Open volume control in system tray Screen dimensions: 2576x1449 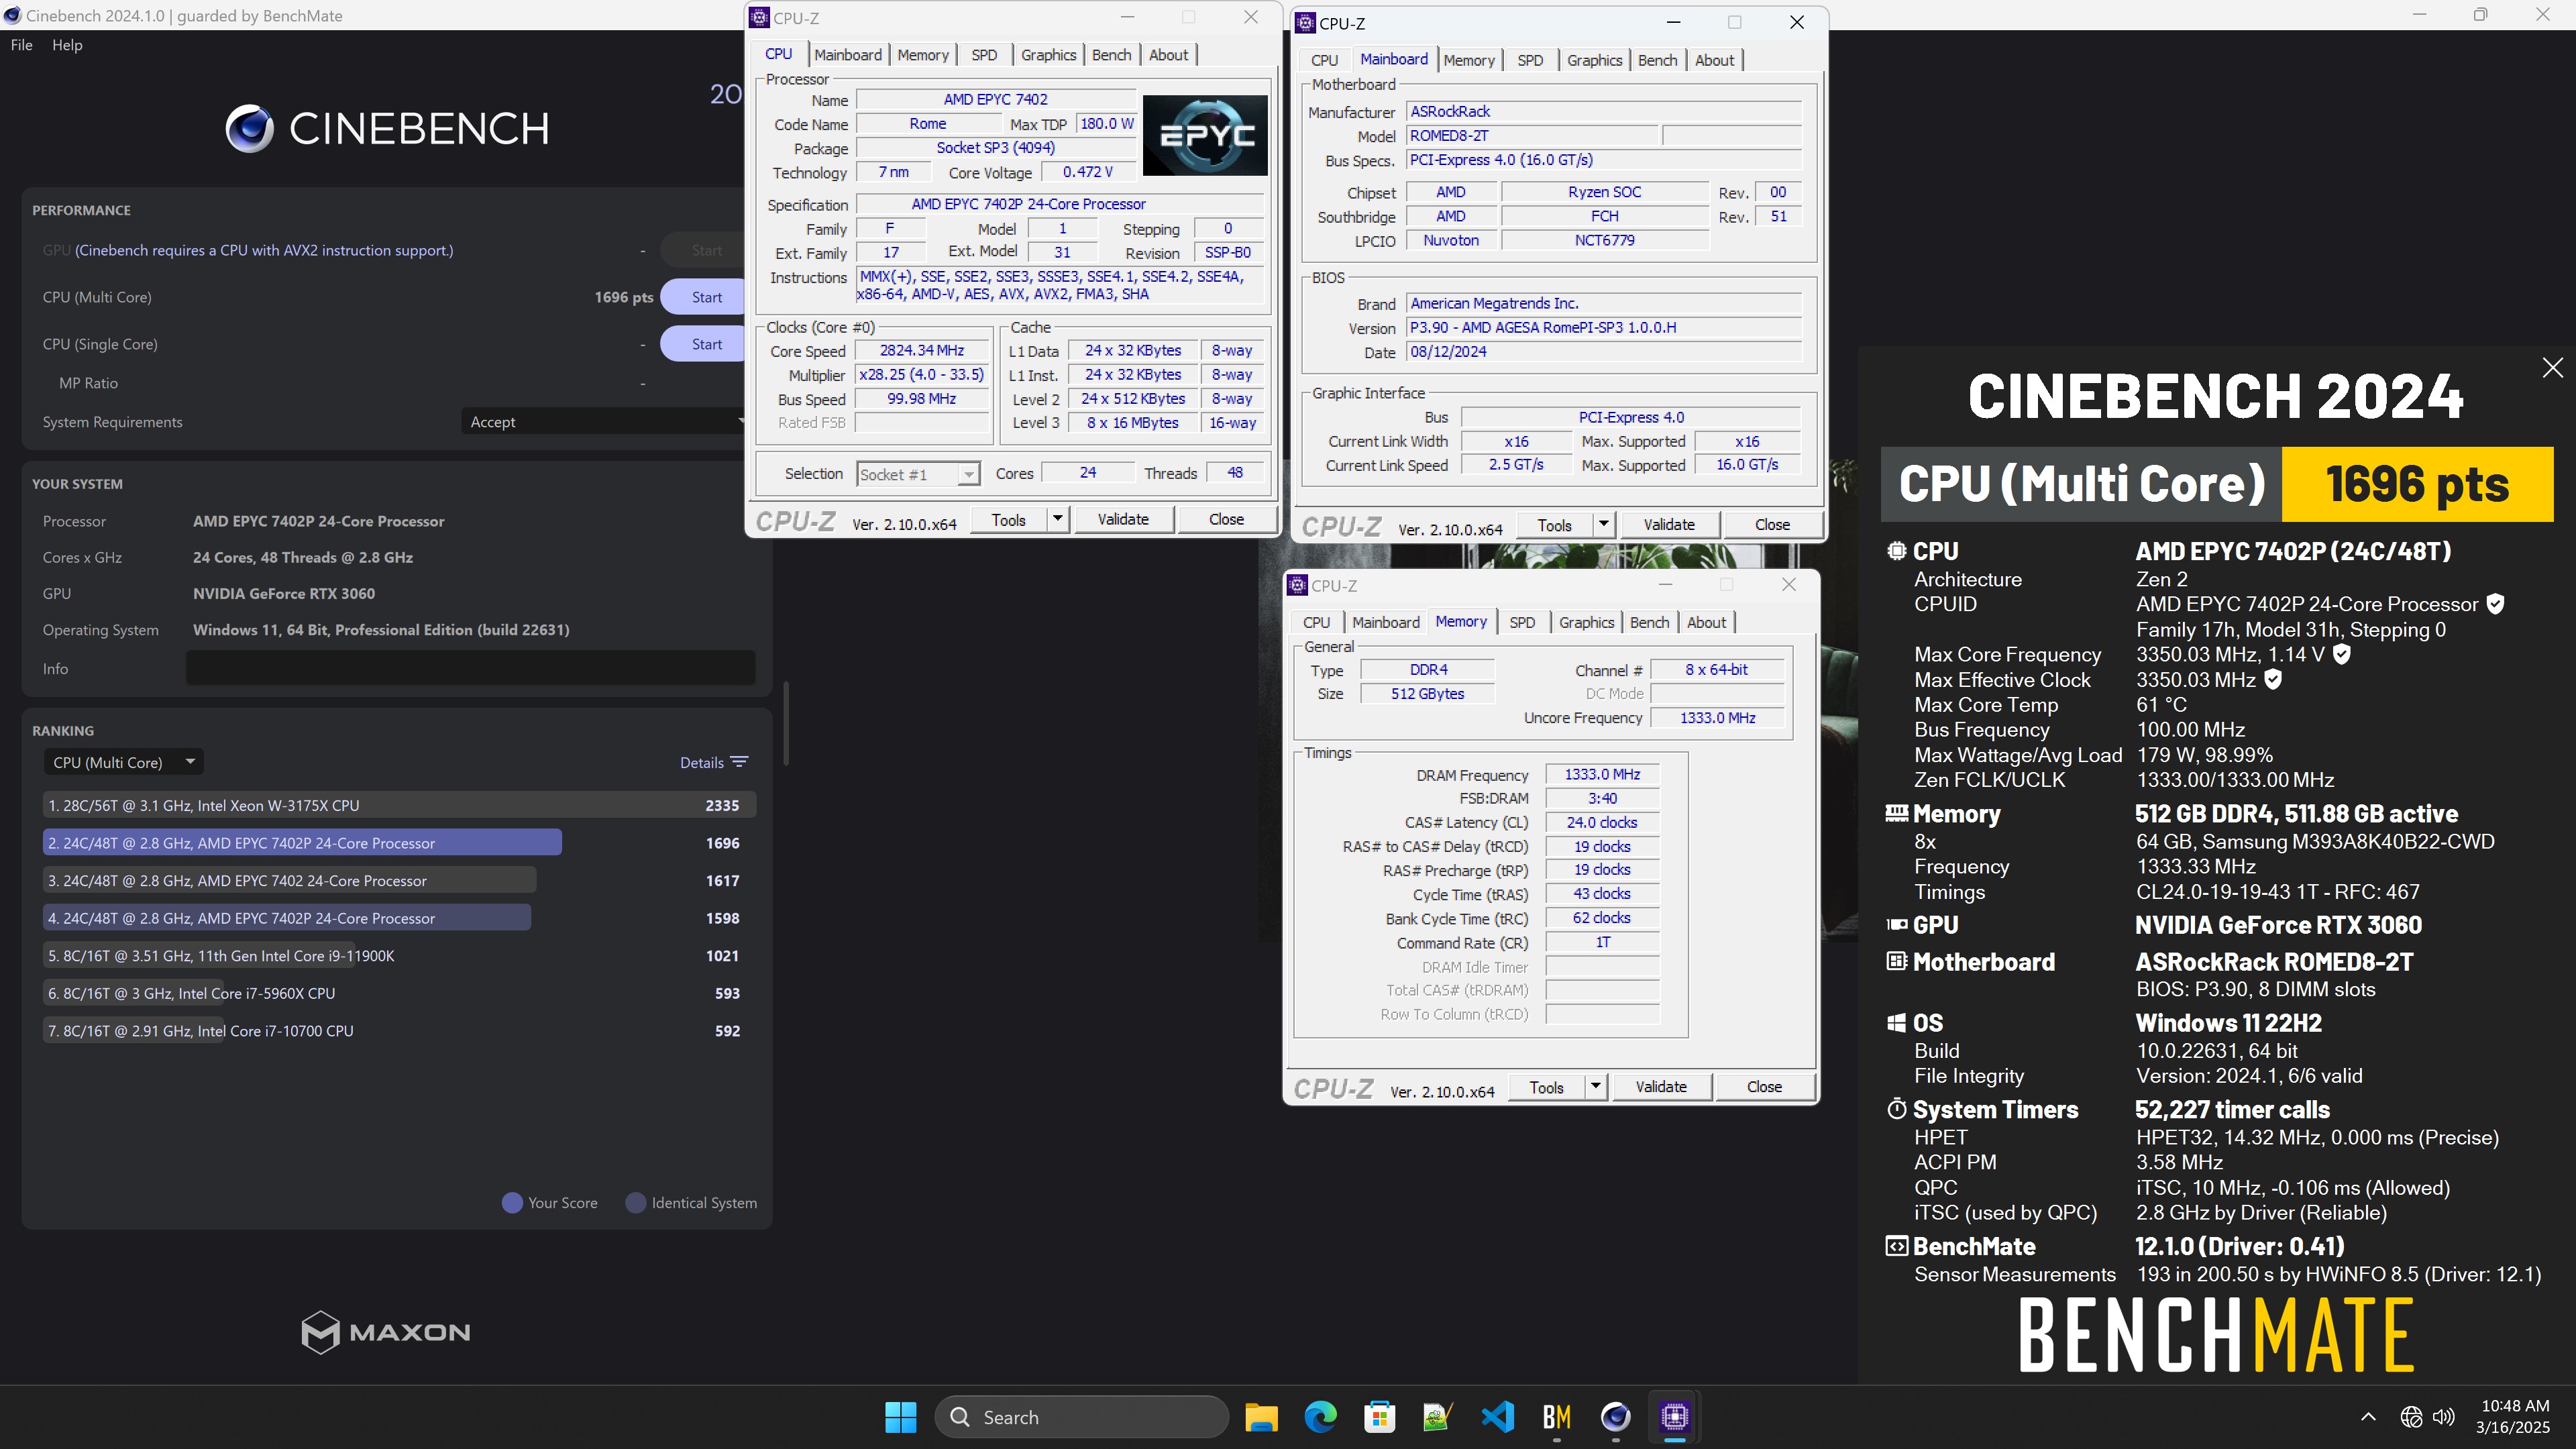coord(2444,1417)
